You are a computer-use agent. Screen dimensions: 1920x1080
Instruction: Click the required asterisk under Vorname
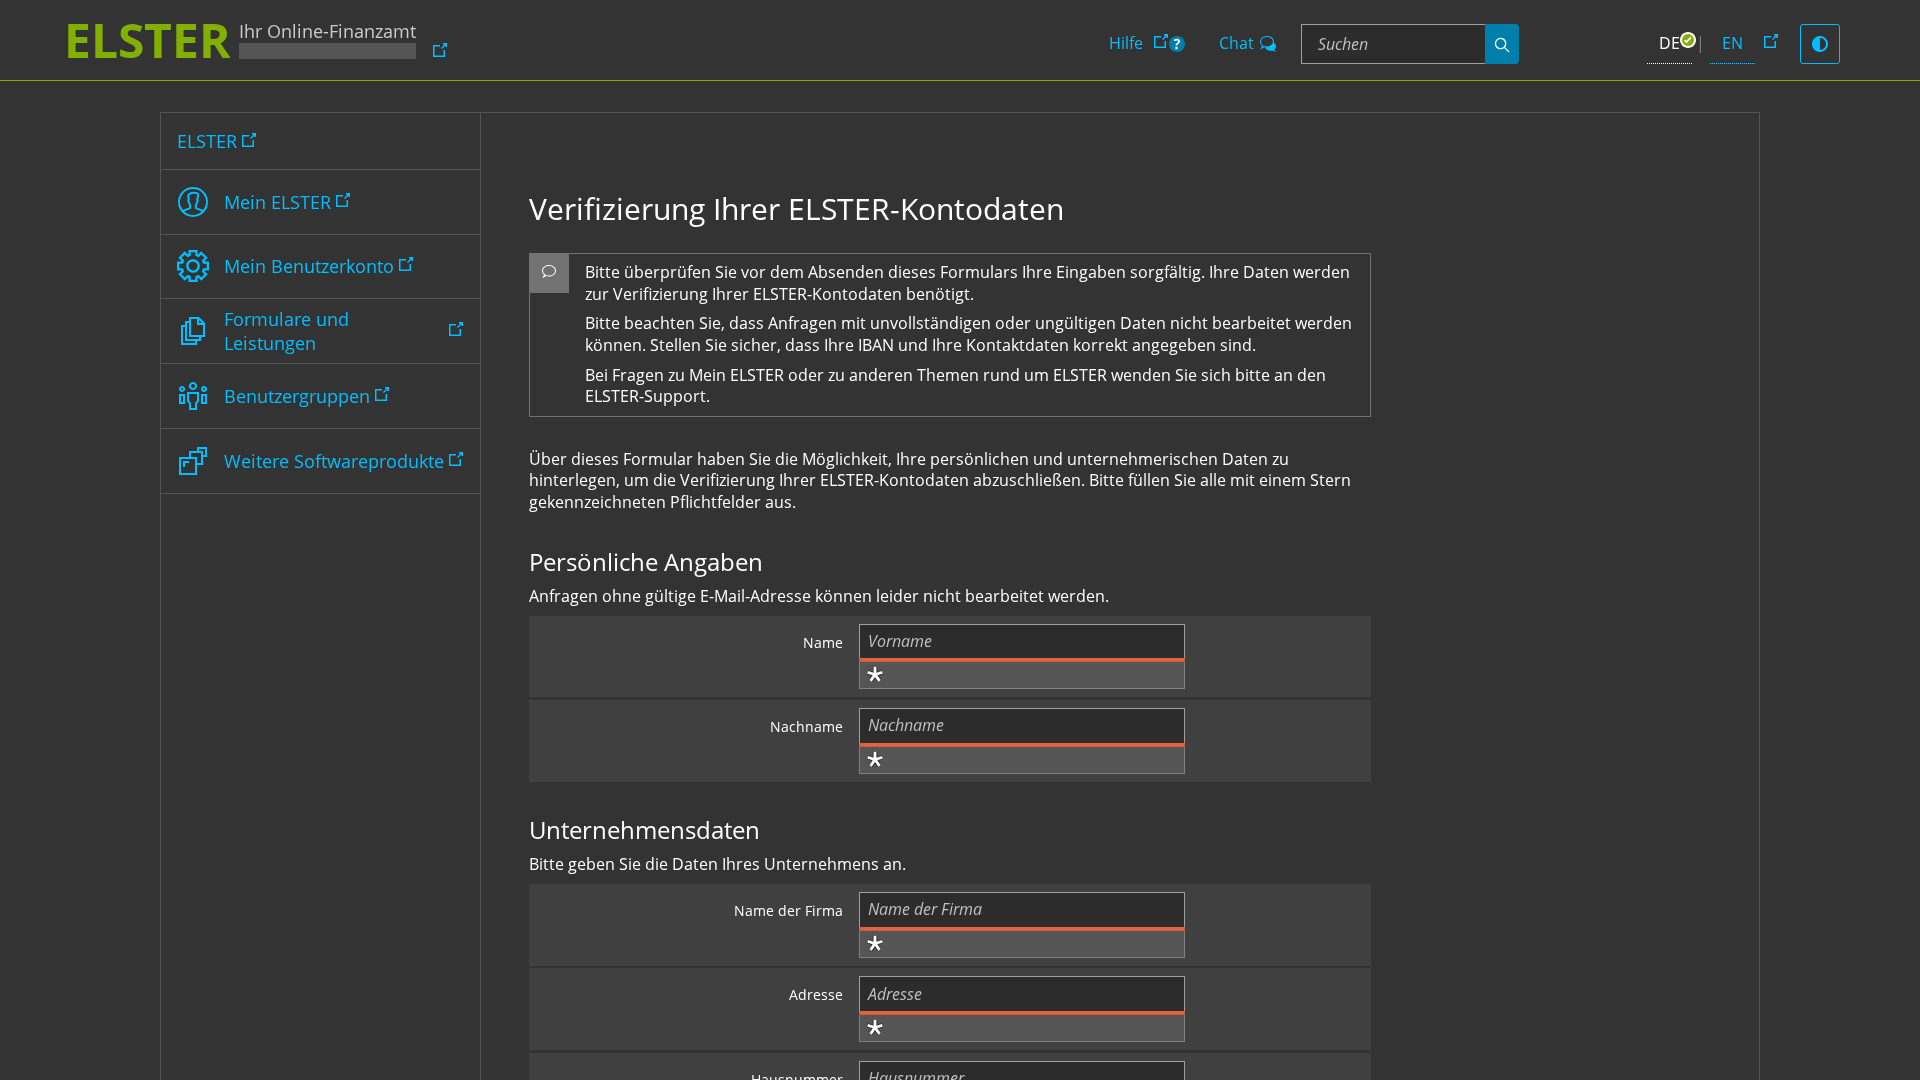tap(875, 675)
